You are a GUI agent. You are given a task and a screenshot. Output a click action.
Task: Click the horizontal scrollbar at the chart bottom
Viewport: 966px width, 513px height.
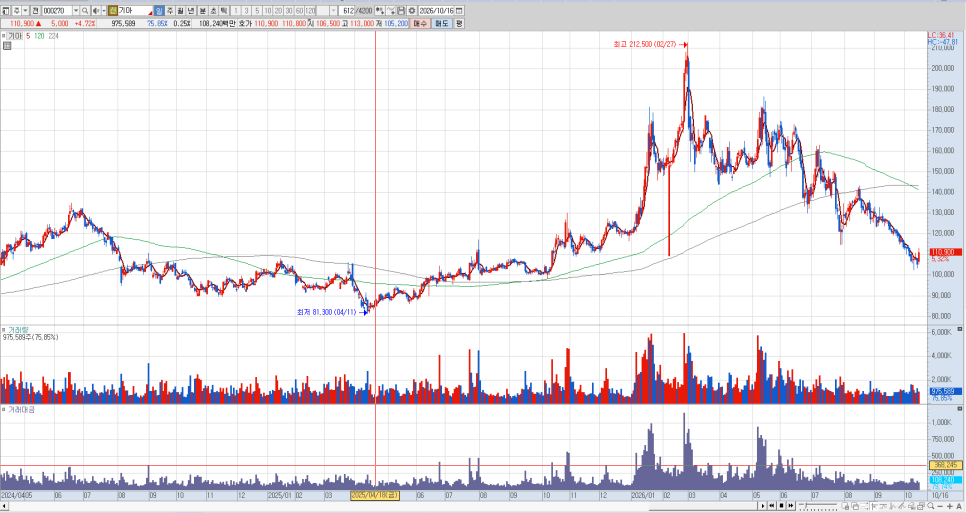379,506
